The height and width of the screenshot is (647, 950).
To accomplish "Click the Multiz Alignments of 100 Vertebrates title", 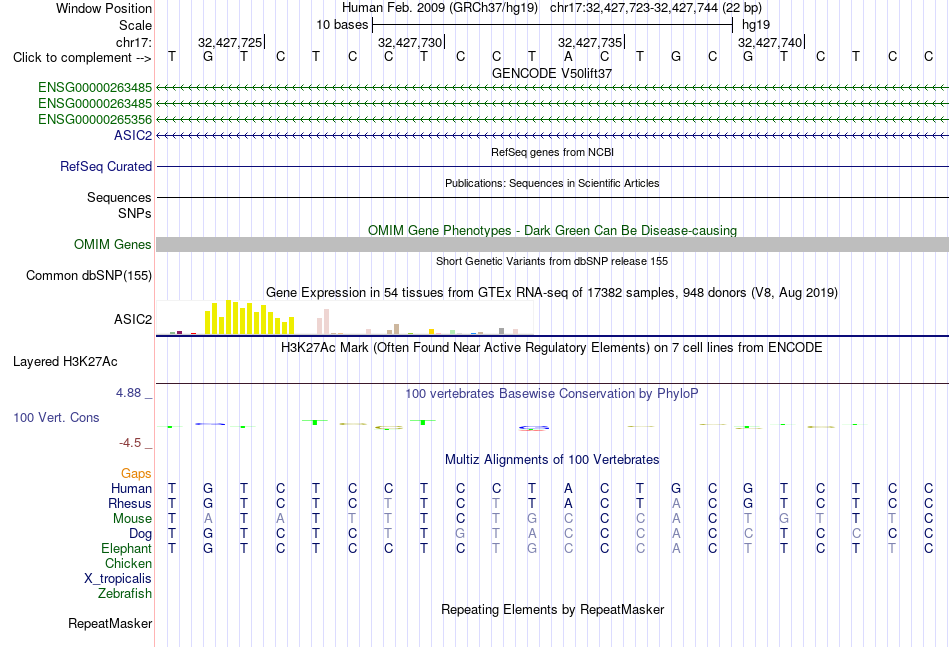I will pos(552,459).
